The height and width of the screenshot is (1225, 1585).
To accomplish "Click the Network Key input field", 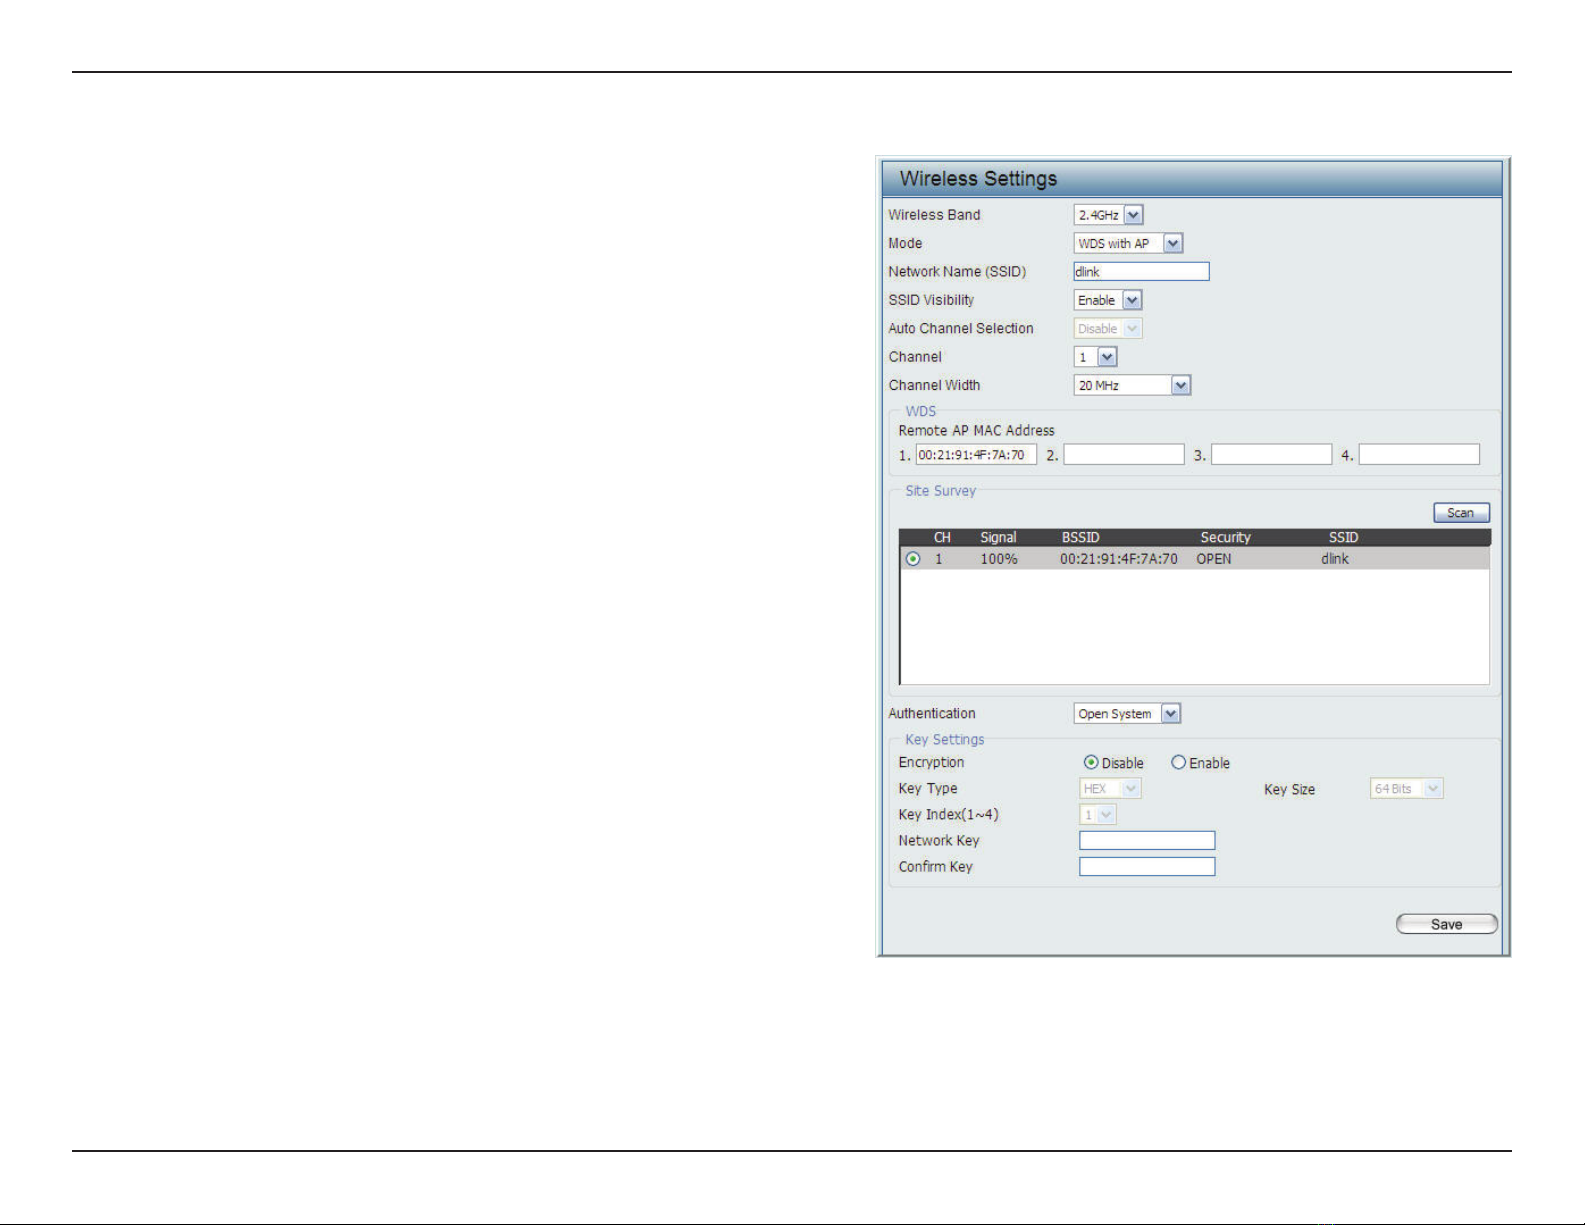I will [1147, 841].
